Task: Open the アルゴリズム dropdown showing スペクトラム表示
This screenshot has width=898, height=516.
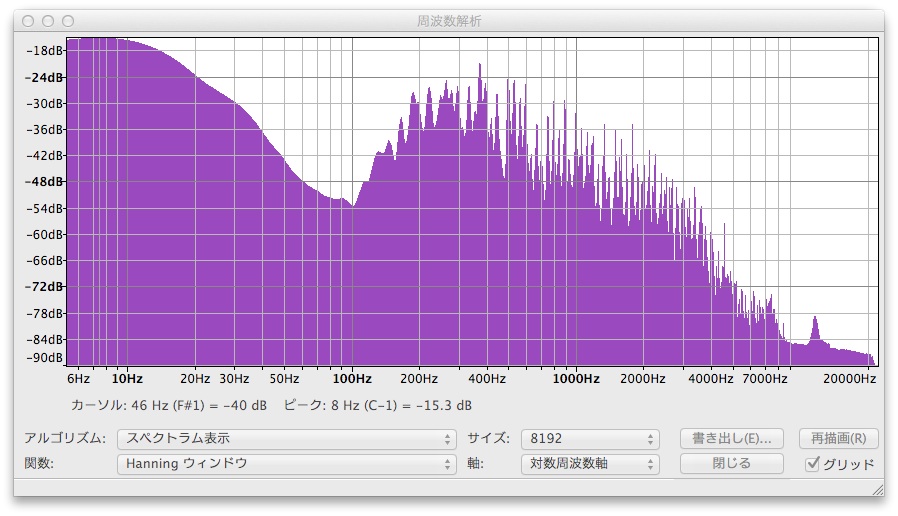Action: point(286,439)
